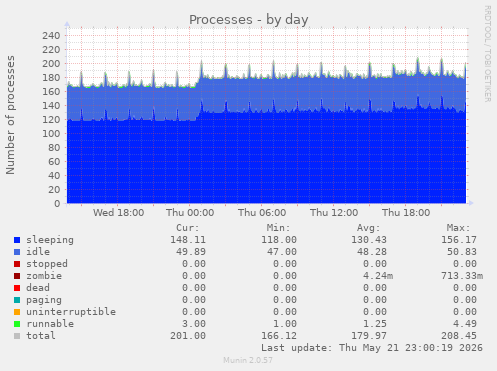Click sleeping average value 130.43
This screenshot has width=497, height=371.
coord(369,240)
